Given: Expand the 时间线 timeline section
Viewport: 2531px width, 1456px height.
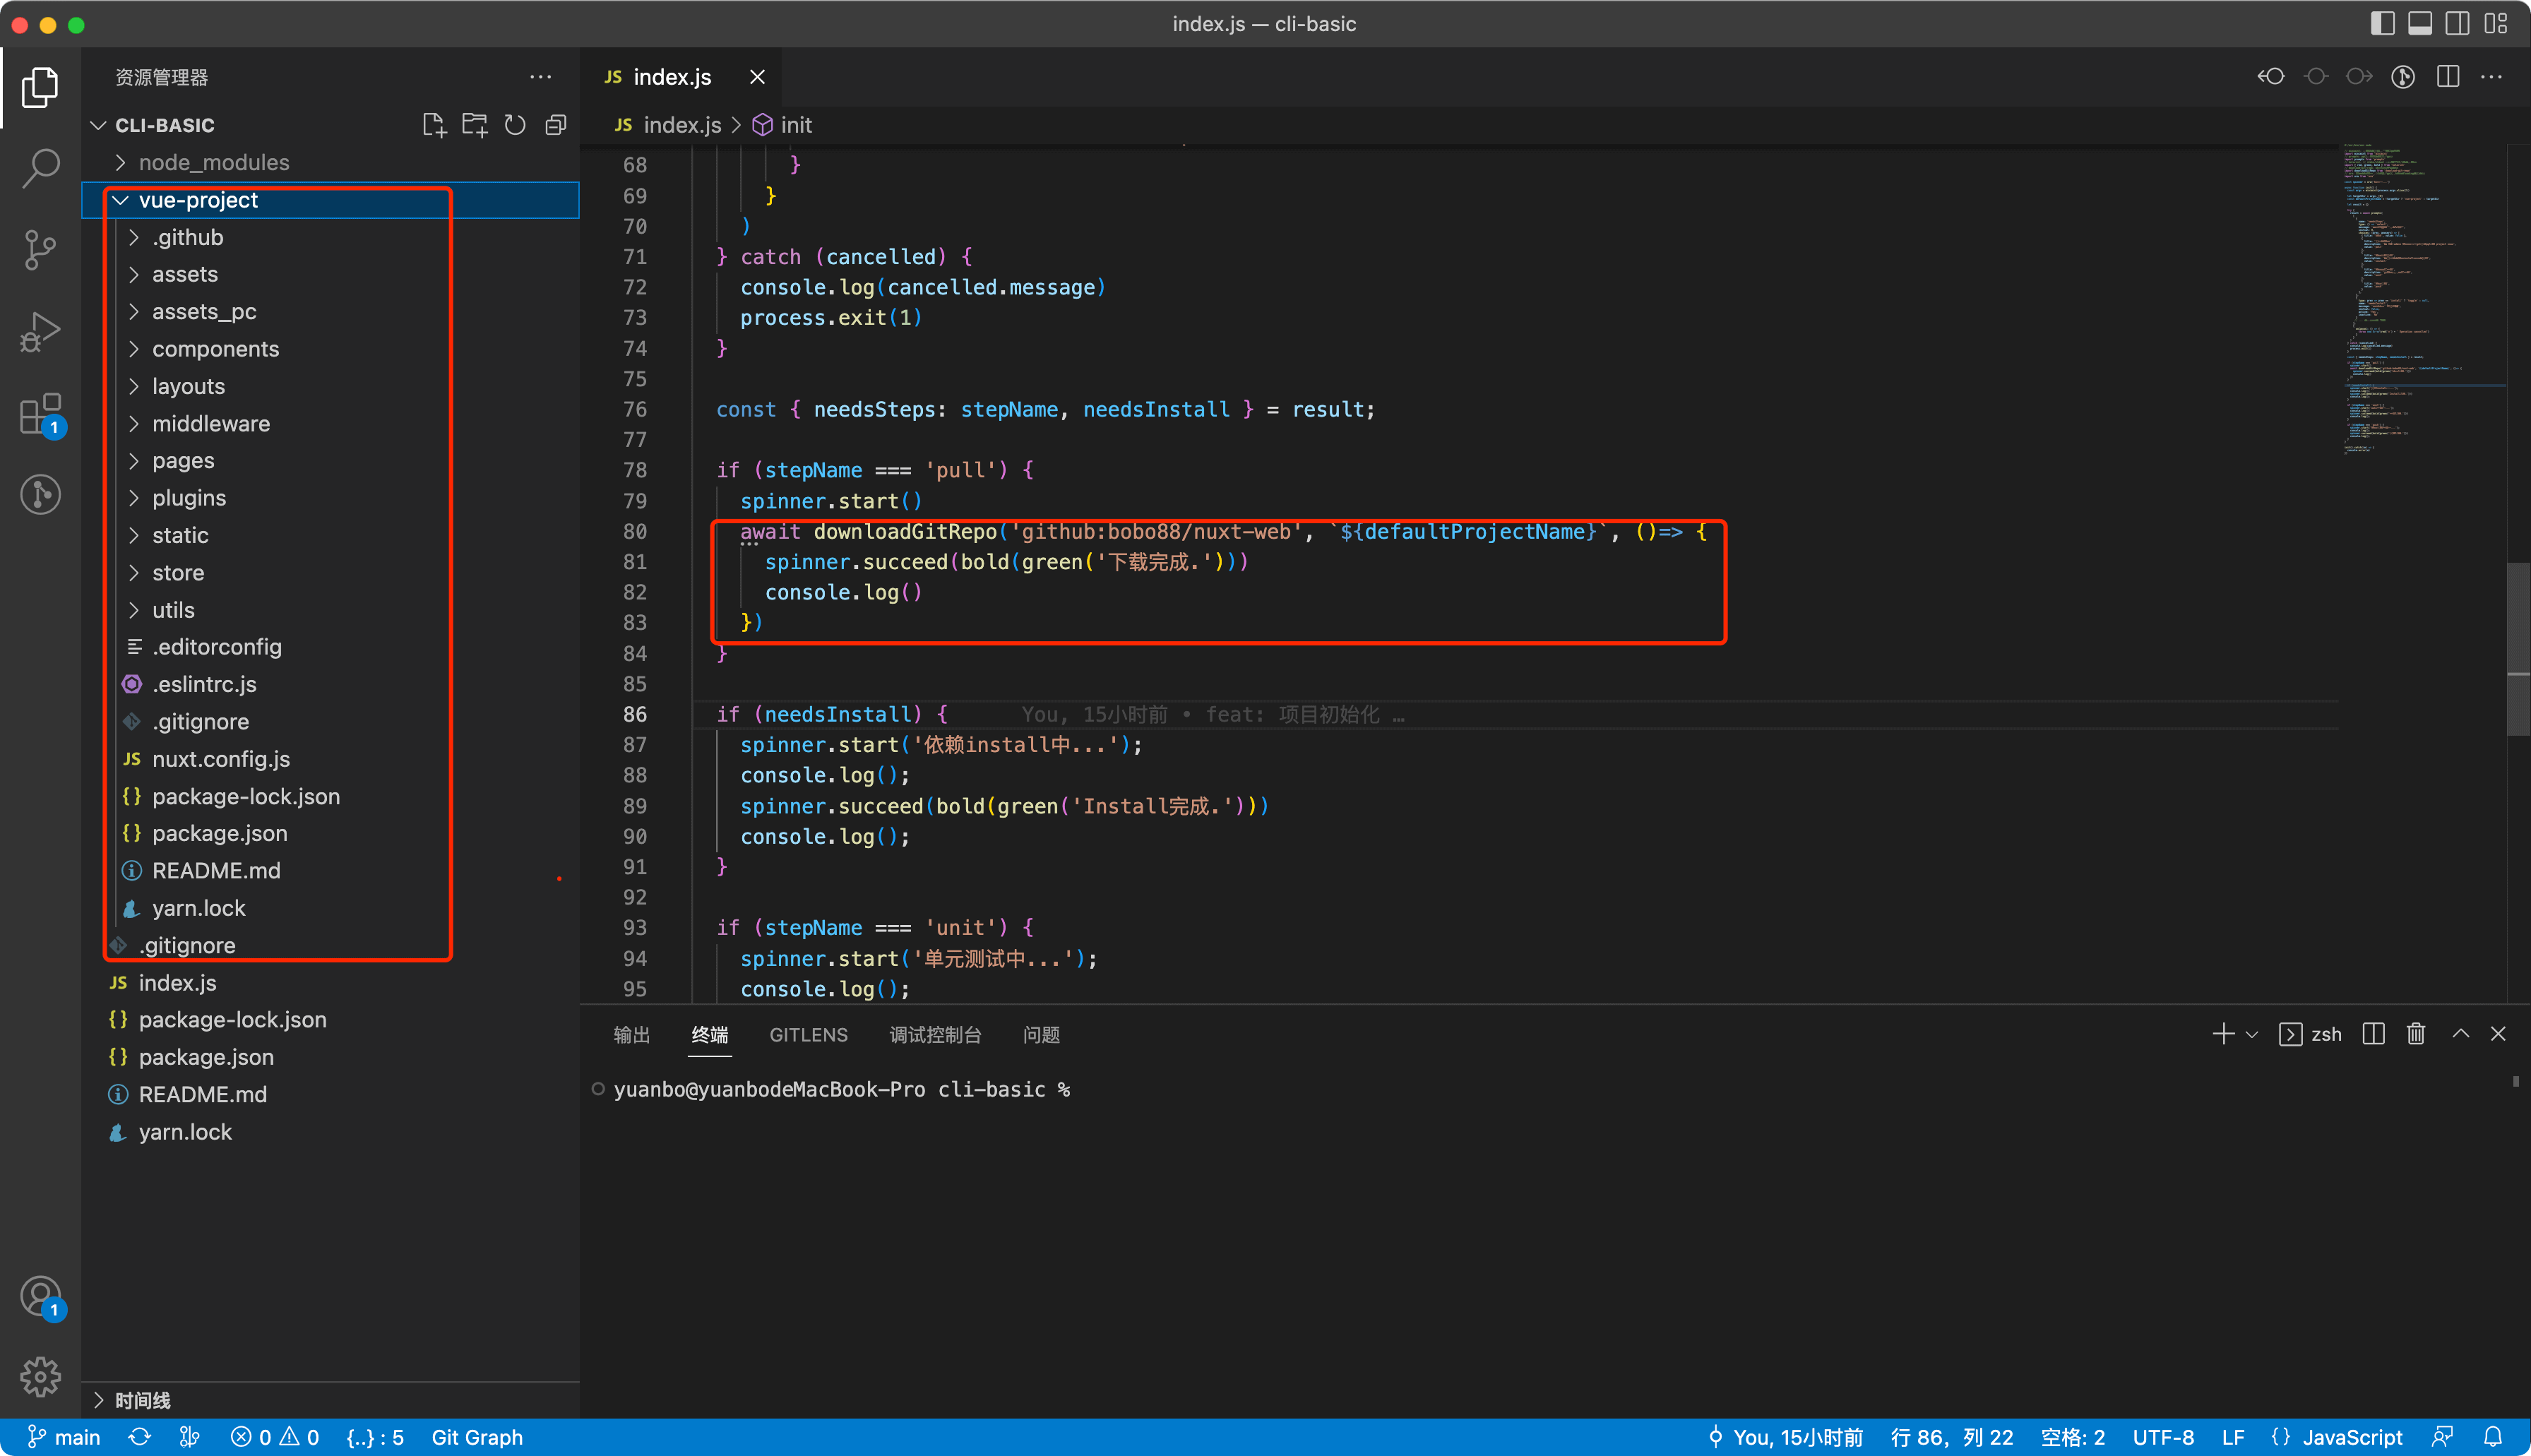Looking at the screenshot, I should coord(330,1400).
